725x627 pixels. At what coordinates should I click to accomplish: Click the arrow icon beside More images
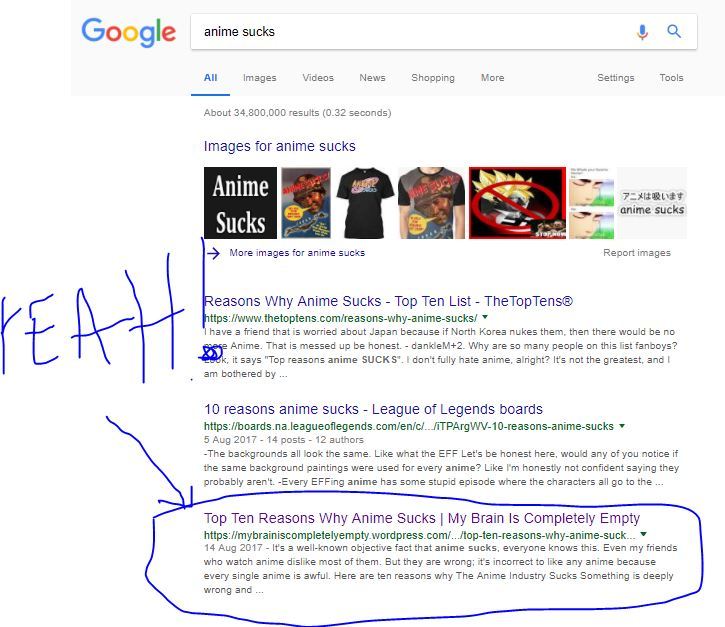[x=213, y=253]
